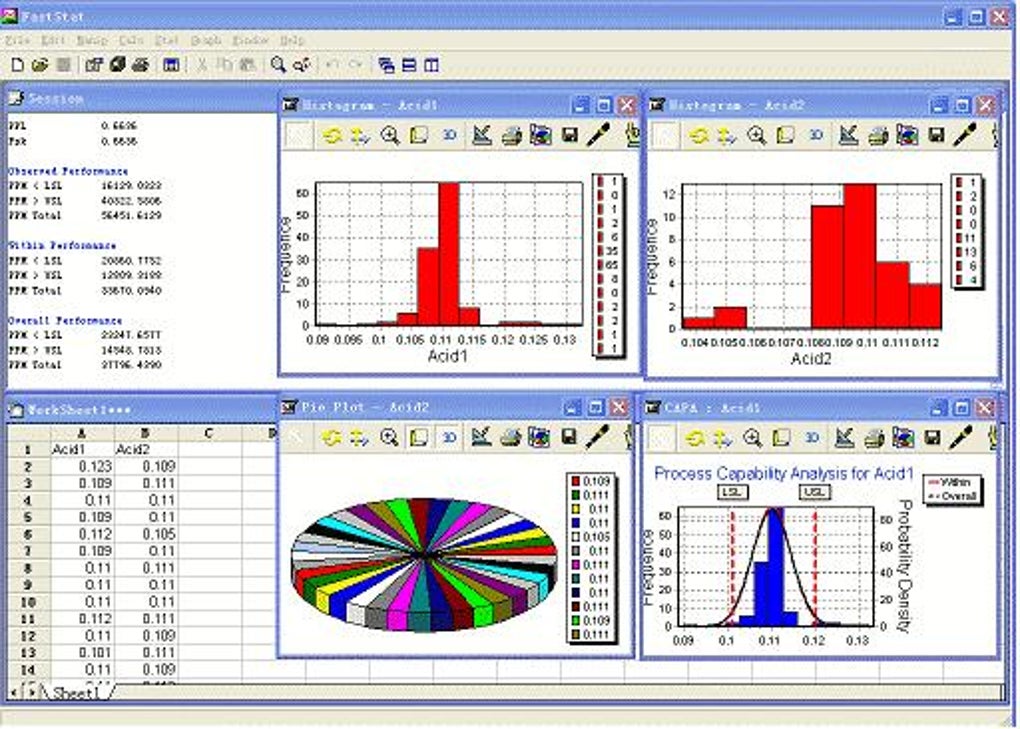Toggle 3D view in CAPA Acid1 window
The height and width of the screenshot is (729, 1020).
(x=812, y=438)
